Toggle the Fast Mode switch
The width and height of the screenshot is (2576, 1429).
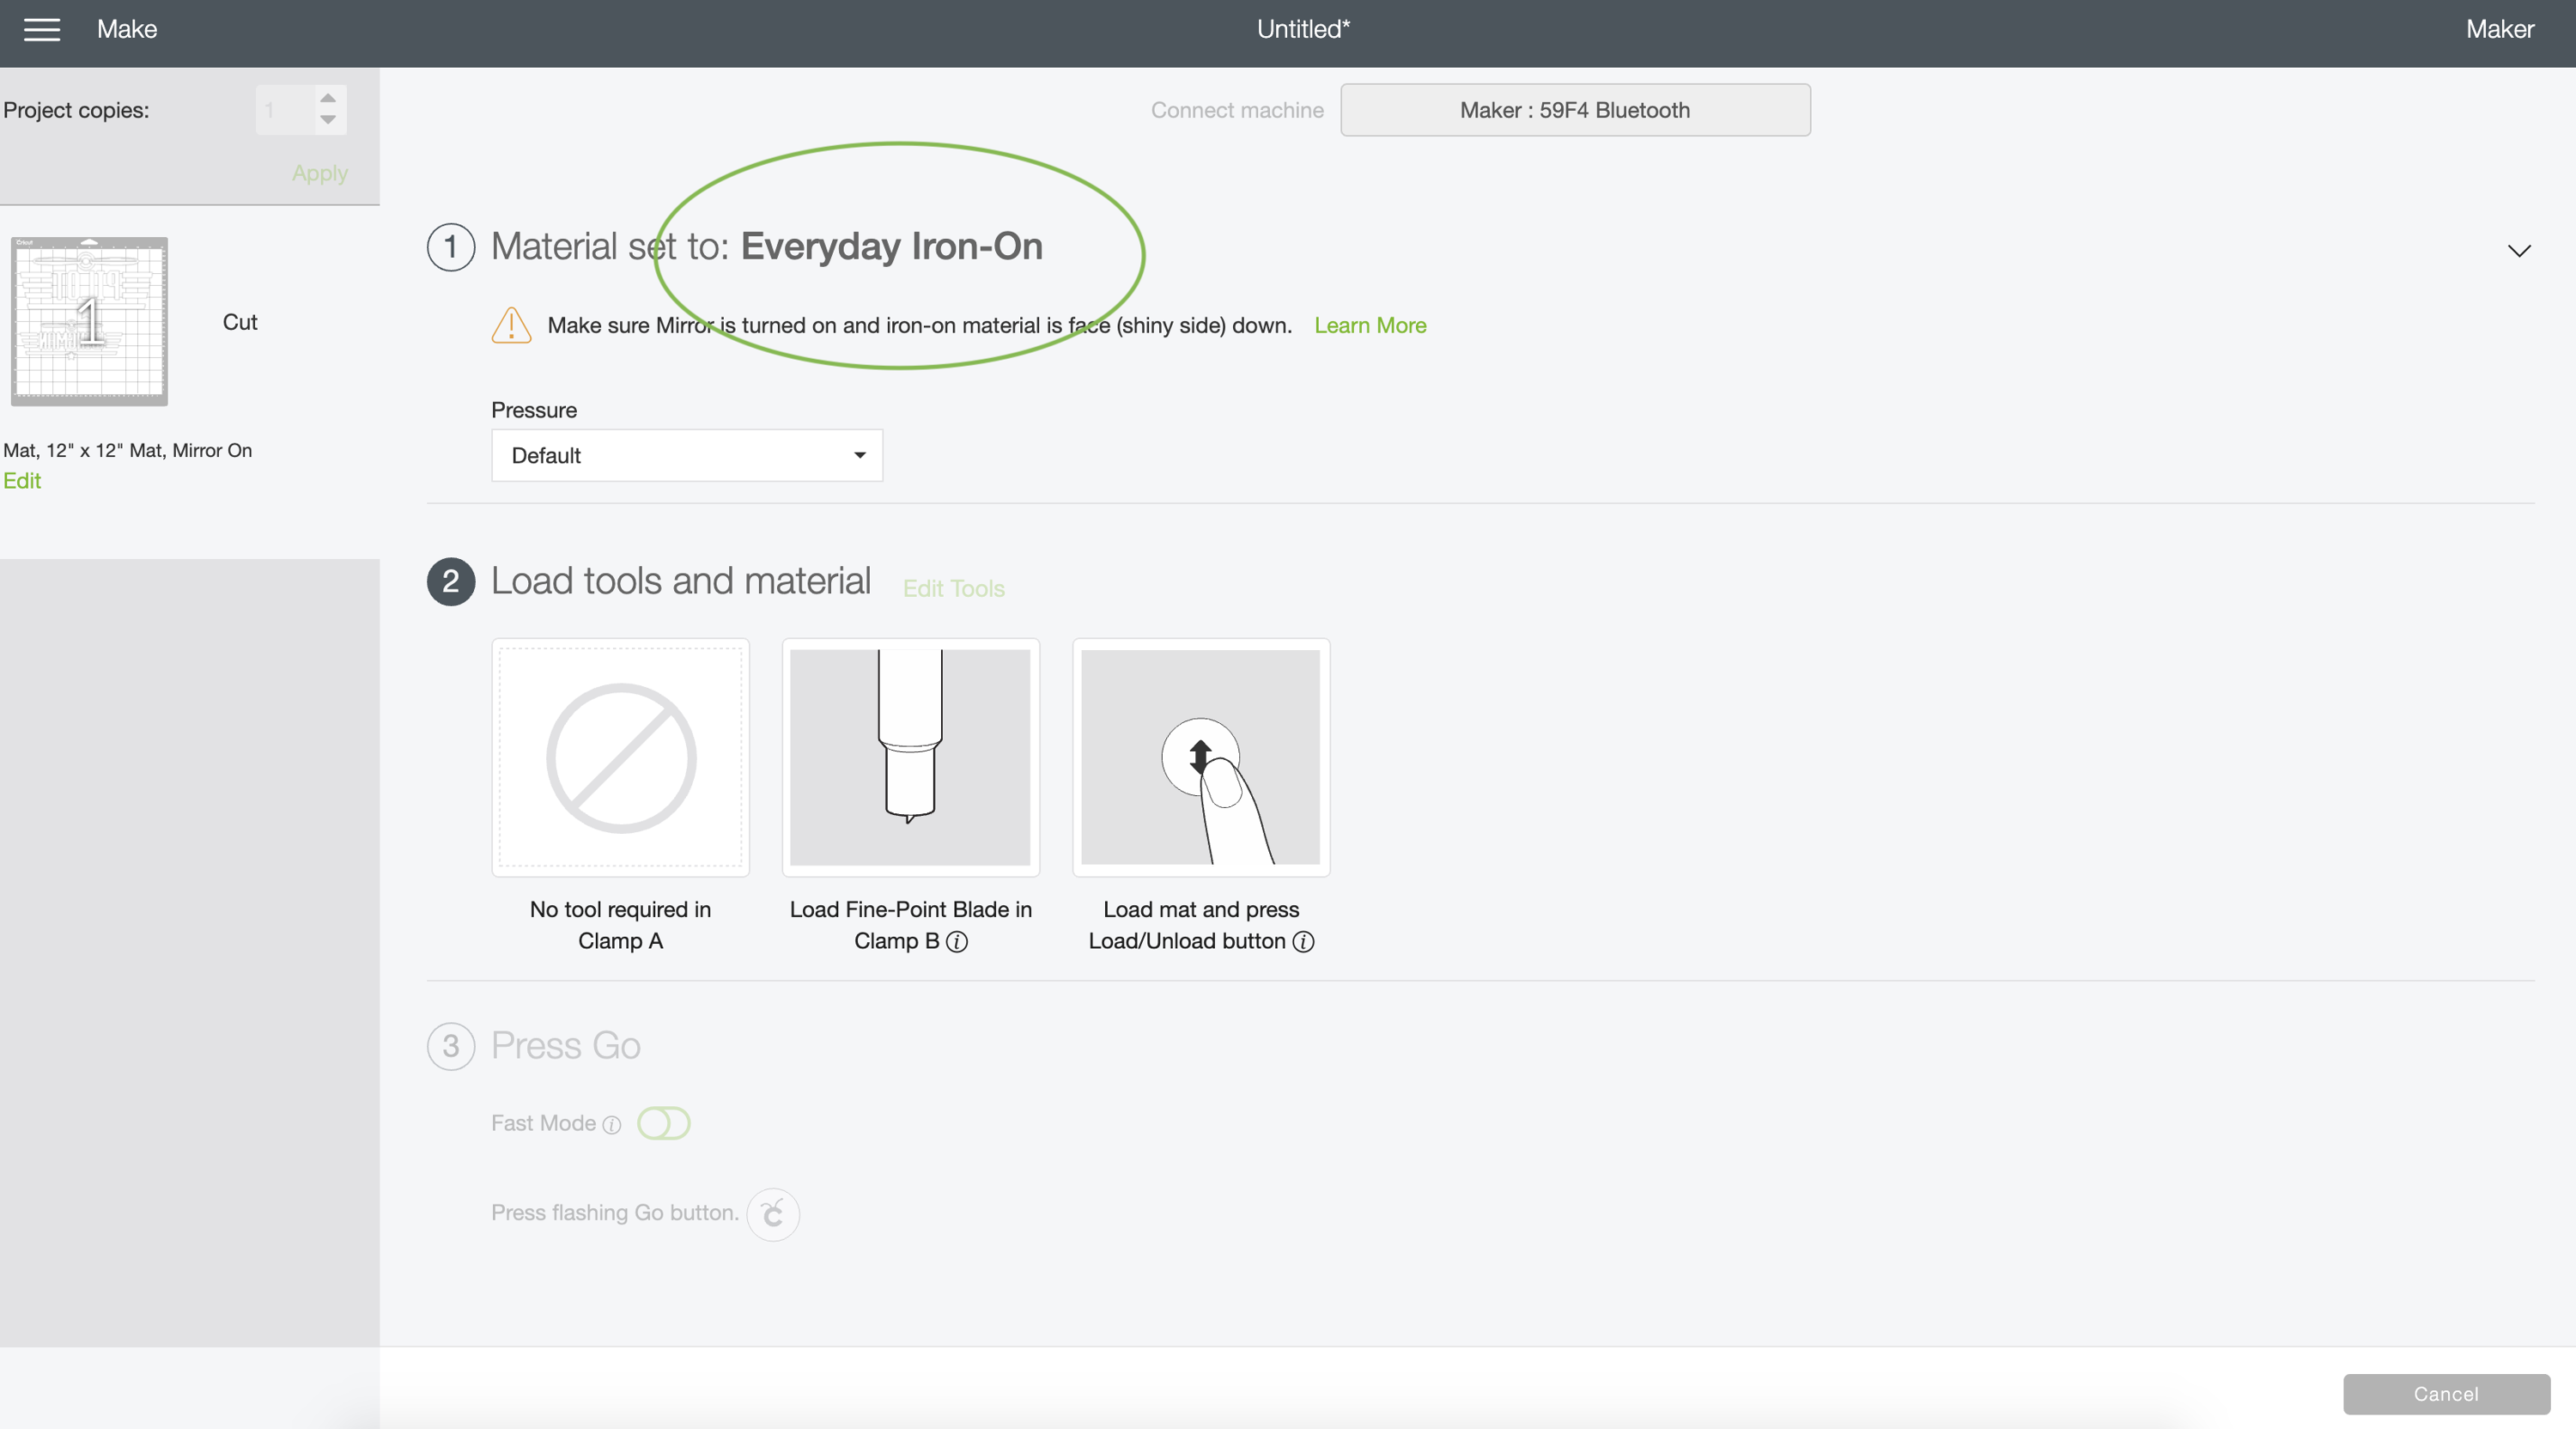tap(664, 1123)
